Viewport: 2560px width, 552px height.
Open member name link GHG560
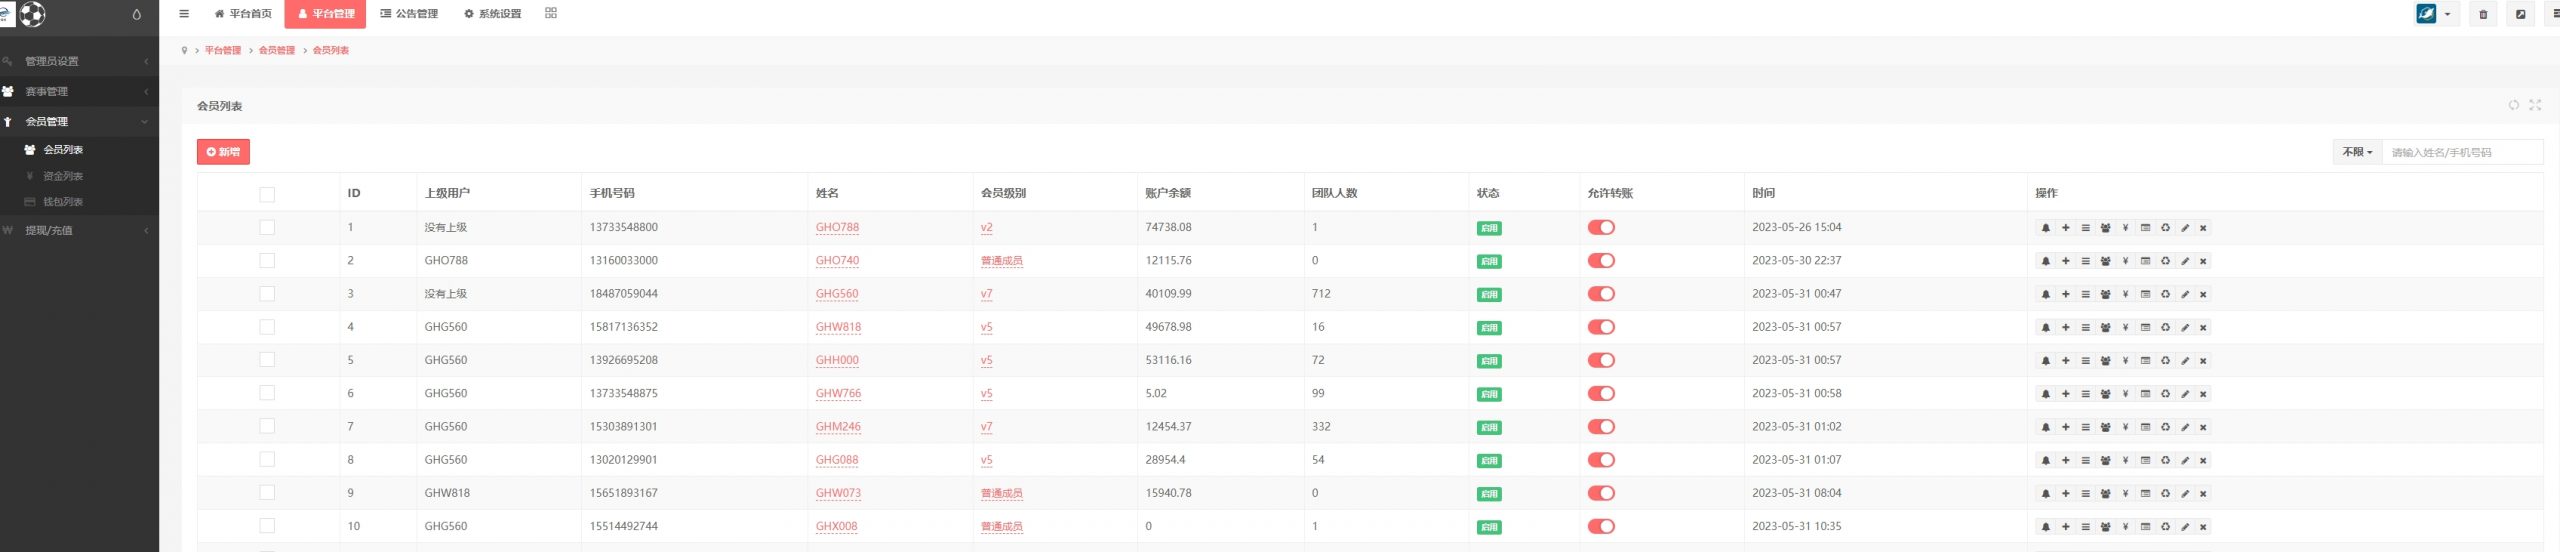pyautogui.click(x=836, y=294)
